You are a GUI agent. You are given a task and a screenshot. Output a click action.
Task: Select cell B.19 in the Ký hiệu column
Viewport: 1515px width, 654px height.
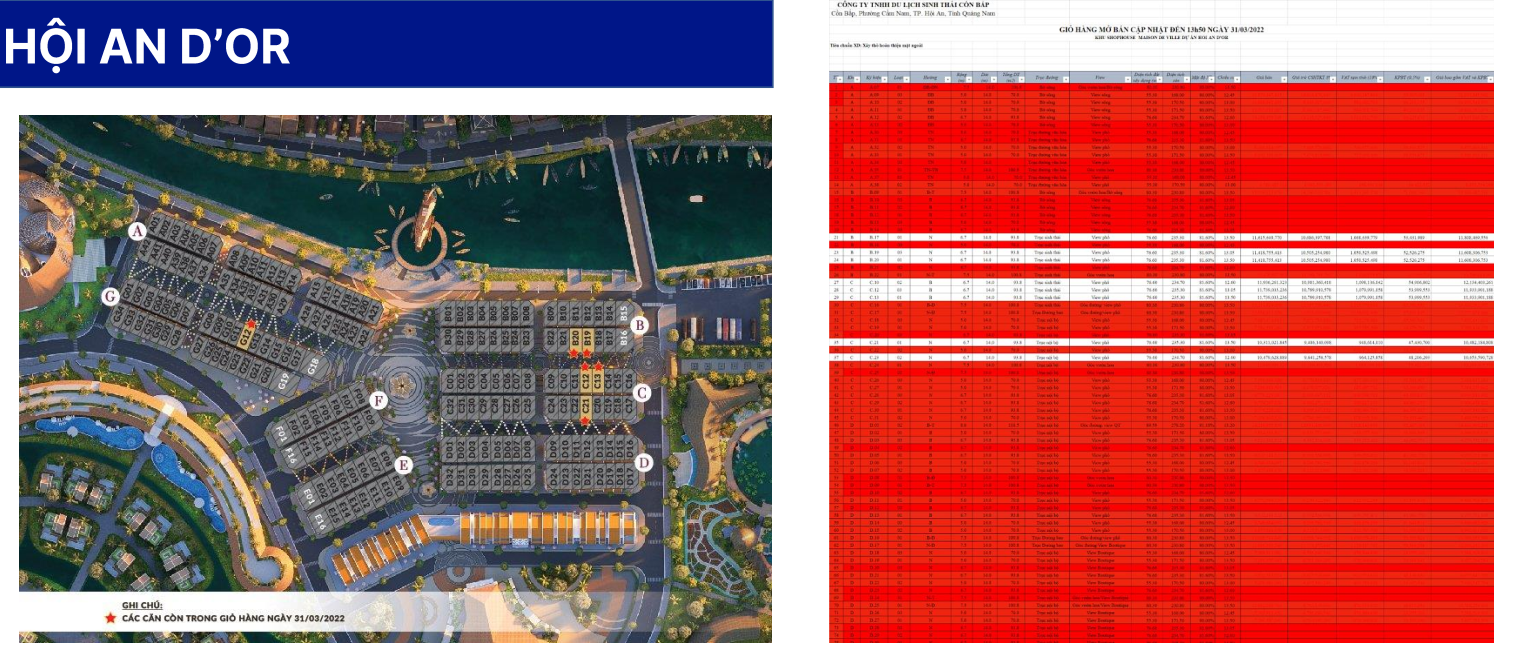point(875,253)
